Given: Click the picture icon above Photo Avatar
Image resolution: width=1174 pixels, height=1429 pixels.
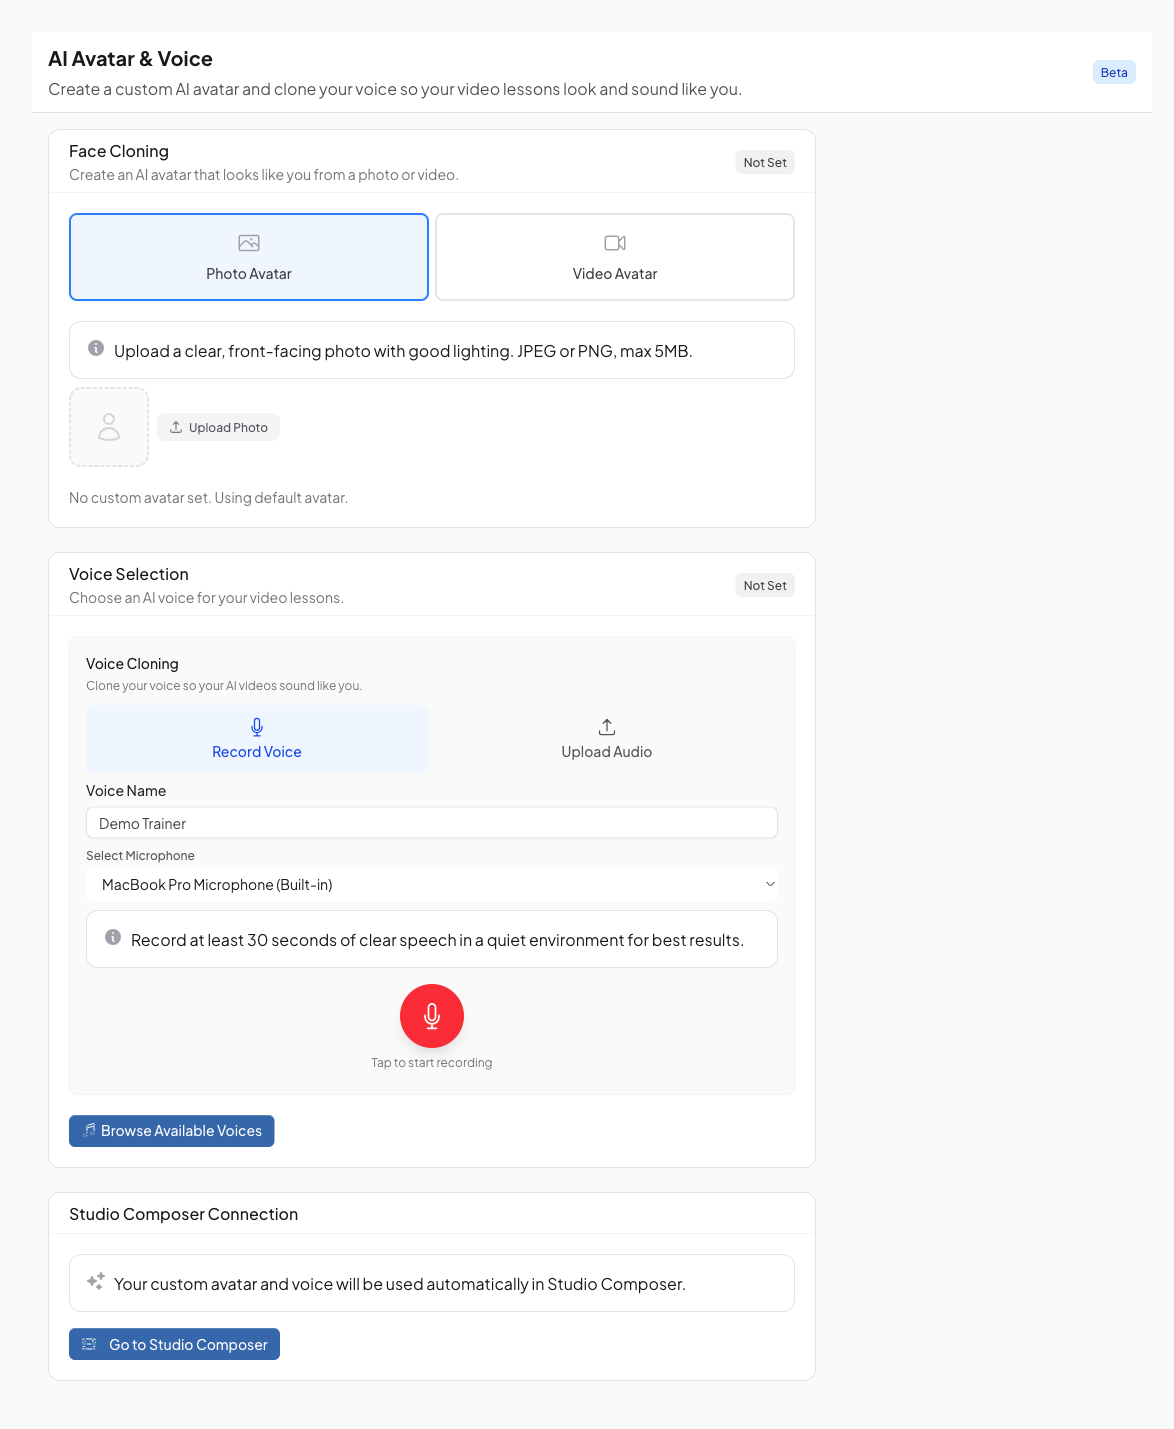Looking at the screenshot, I should coord(249,243).
